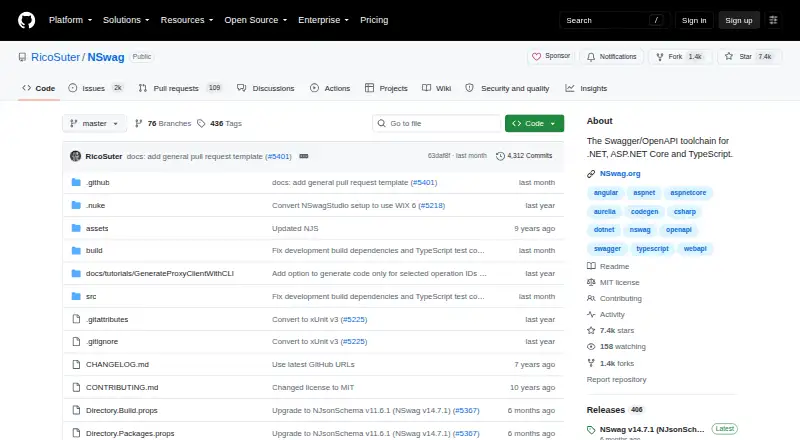Select the csharp topic tag
800x440 pixels.
pos(684,211)
